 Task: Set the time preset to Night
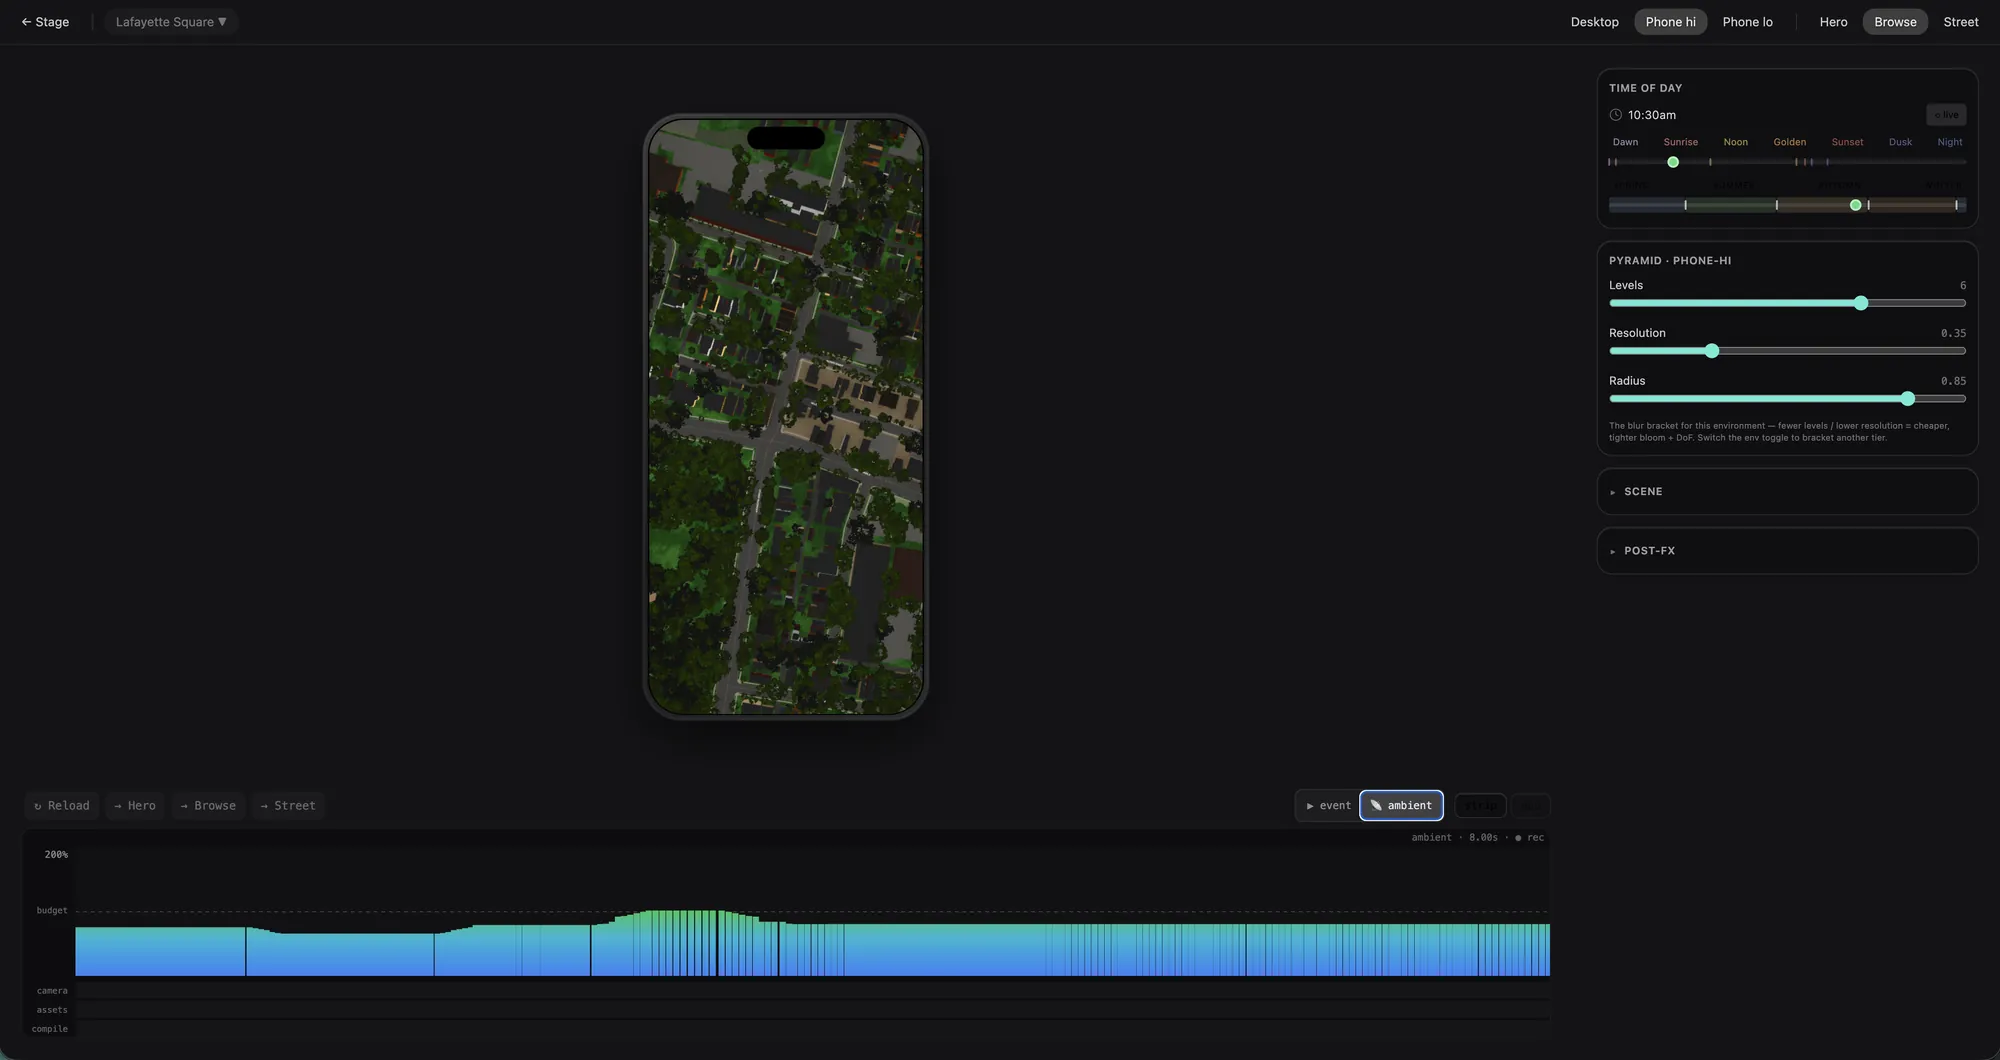click(1949, 142)
